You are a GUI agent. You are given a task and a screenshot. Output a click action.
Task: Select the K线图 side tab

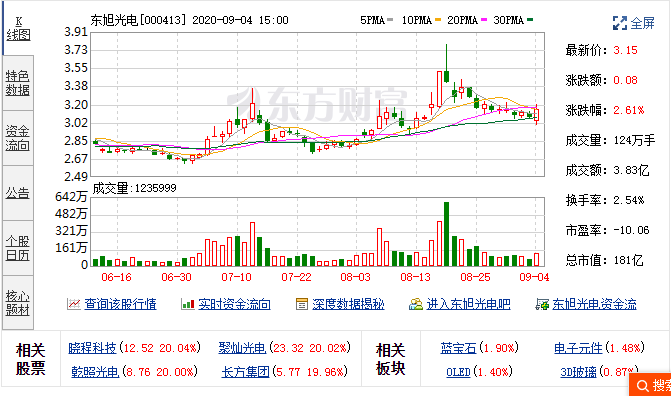(x=18, y=28)
